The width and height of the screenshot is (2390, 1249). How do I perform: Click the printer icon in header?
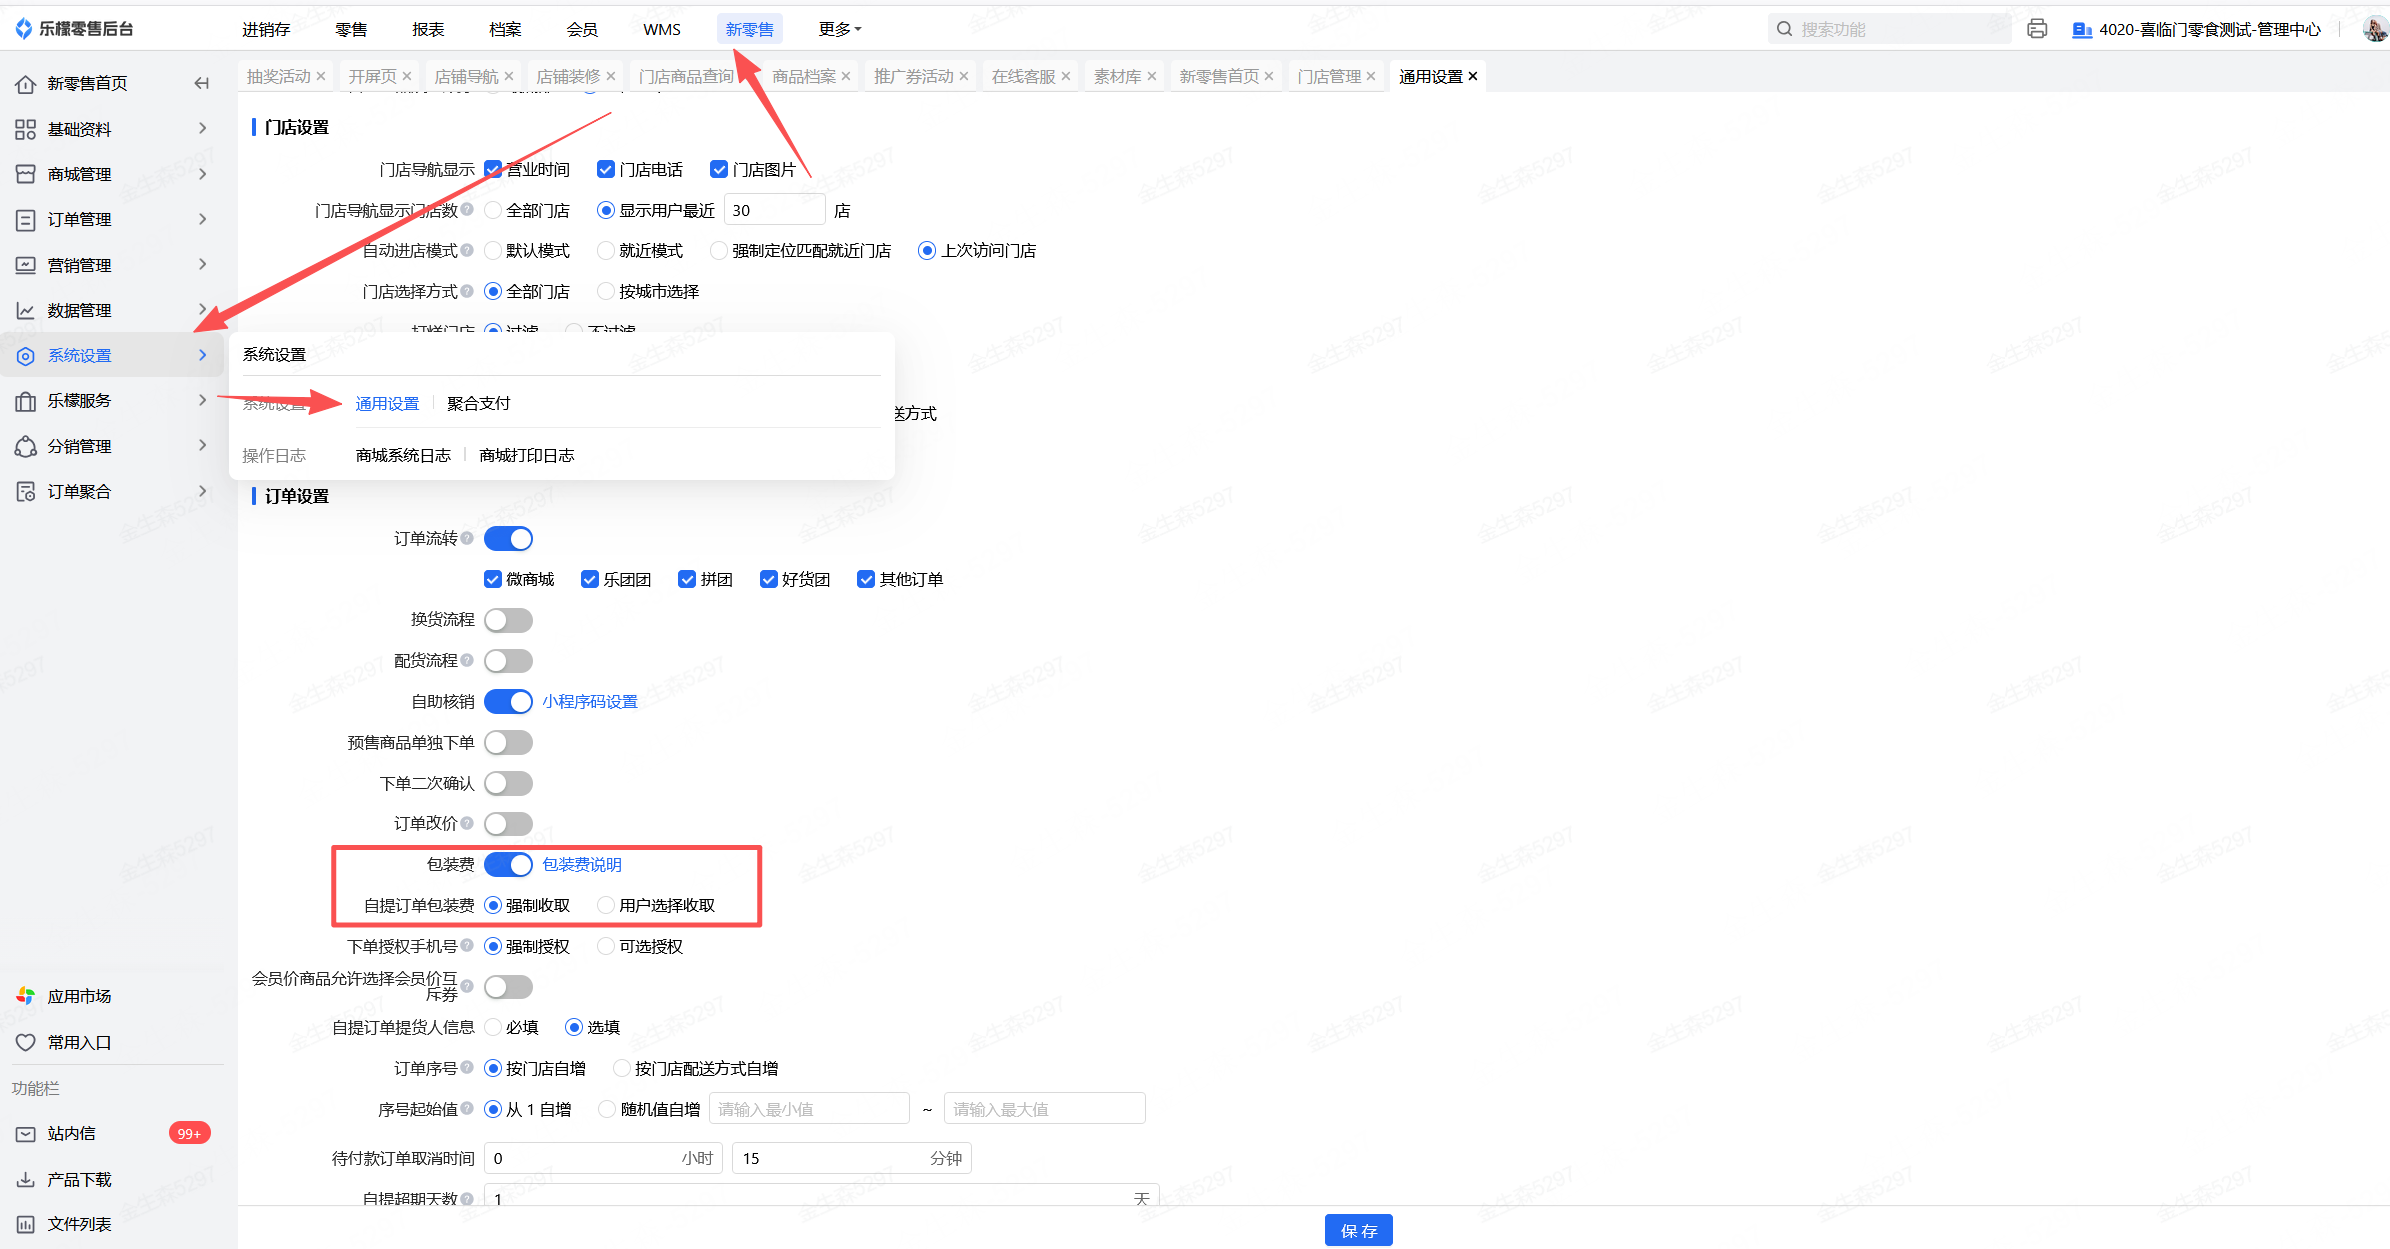pyautogui.click(x=2036, y=29)
